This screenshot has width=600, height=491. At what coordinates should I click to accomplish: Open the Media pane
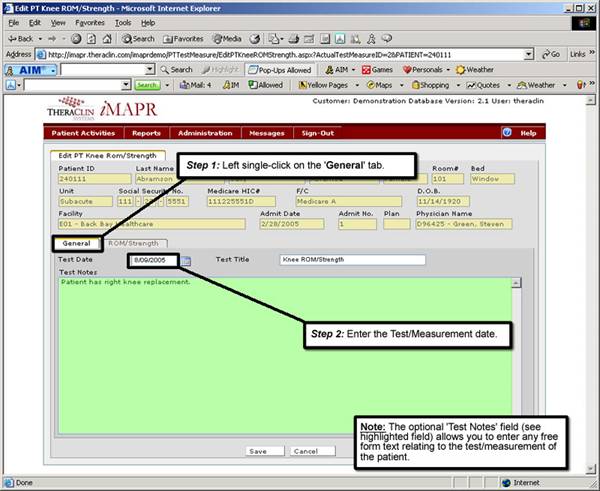click(x=227, y=39)
